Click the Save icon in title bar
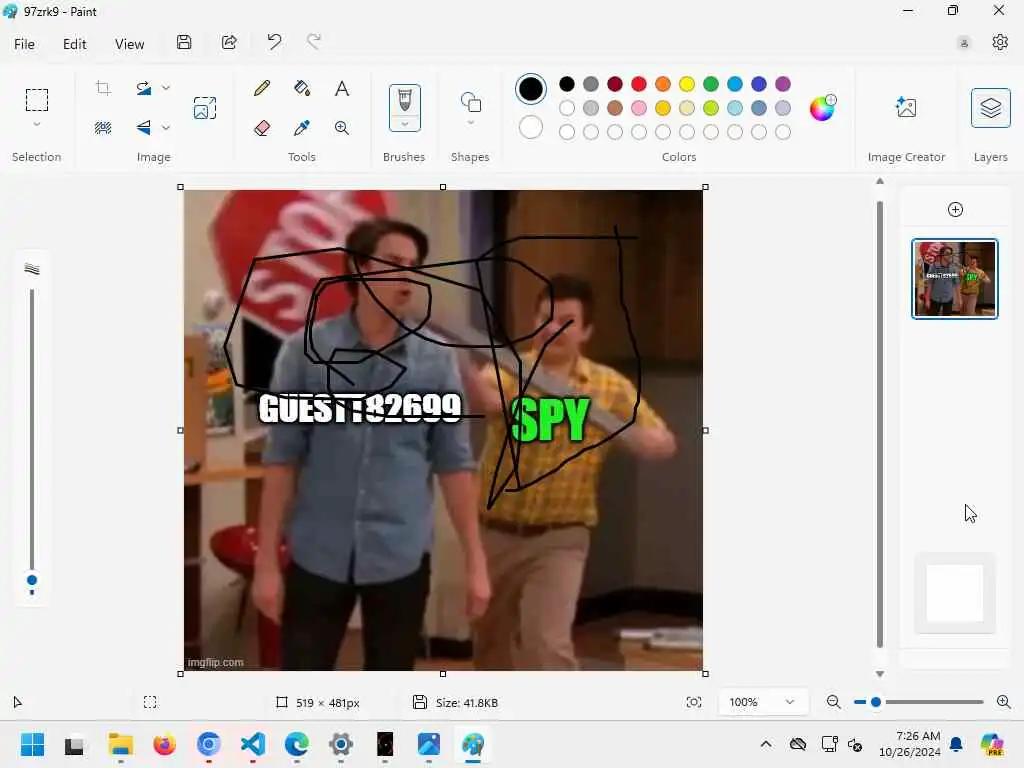 tap(184, 42)
